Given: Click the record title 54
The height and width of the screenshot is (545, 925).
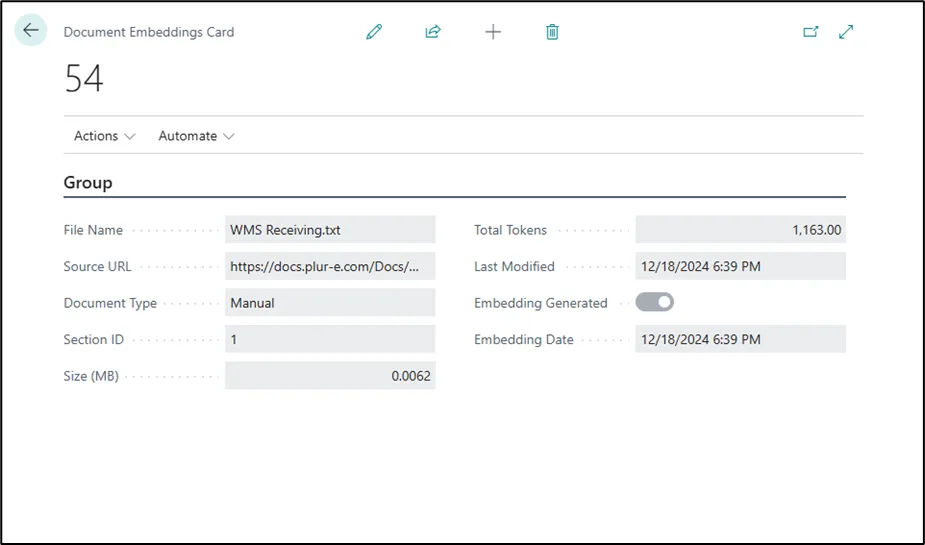Looking at the screenshot, I should pyautogui.click(x=84, y=78).
